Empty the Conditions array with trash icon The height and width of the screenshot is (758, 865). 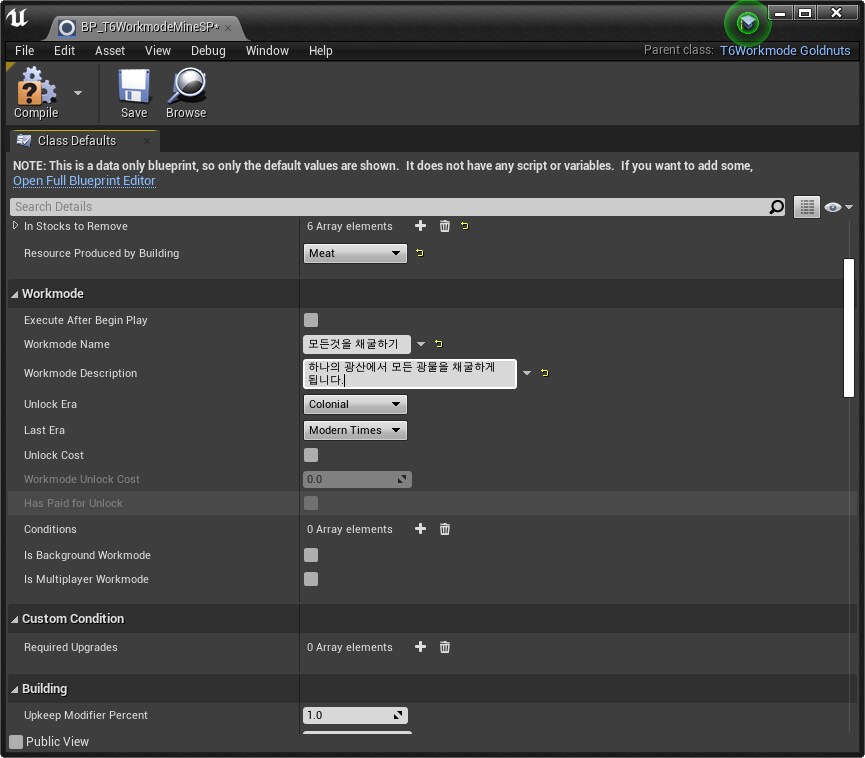445,529
